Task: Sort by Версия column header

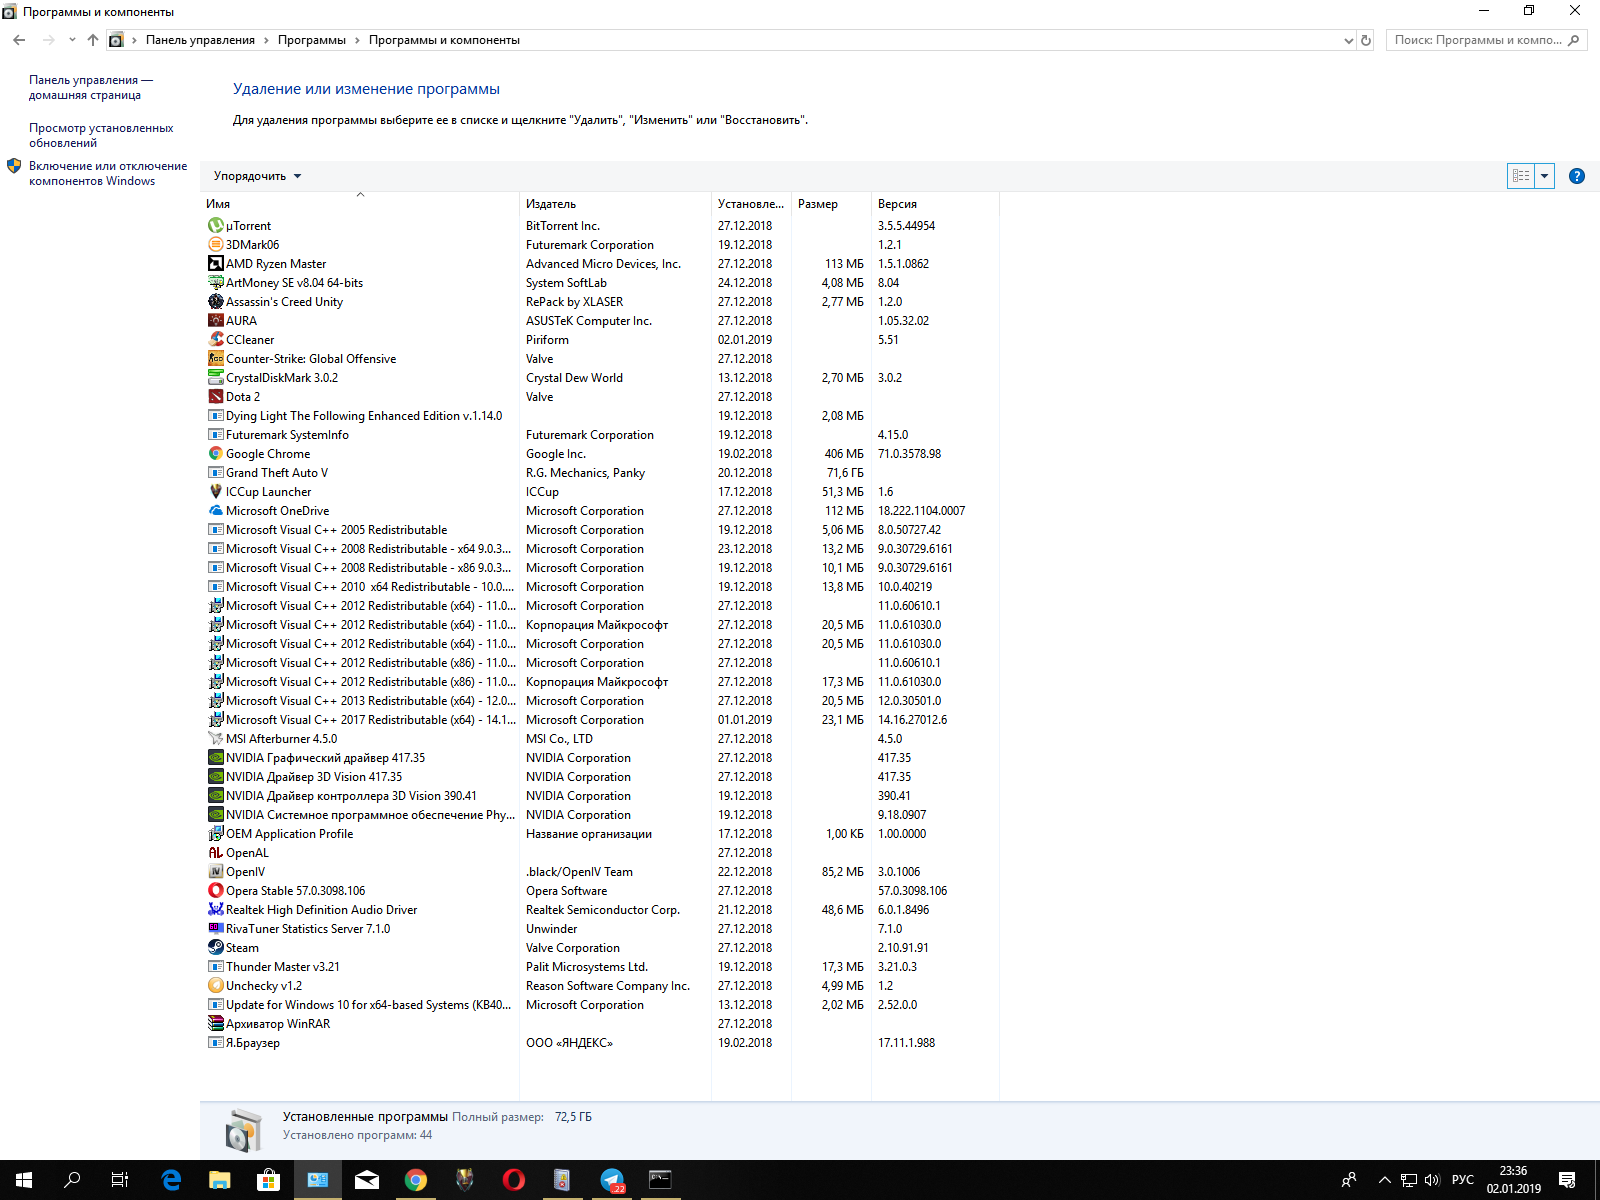Action: pos(935,204)
